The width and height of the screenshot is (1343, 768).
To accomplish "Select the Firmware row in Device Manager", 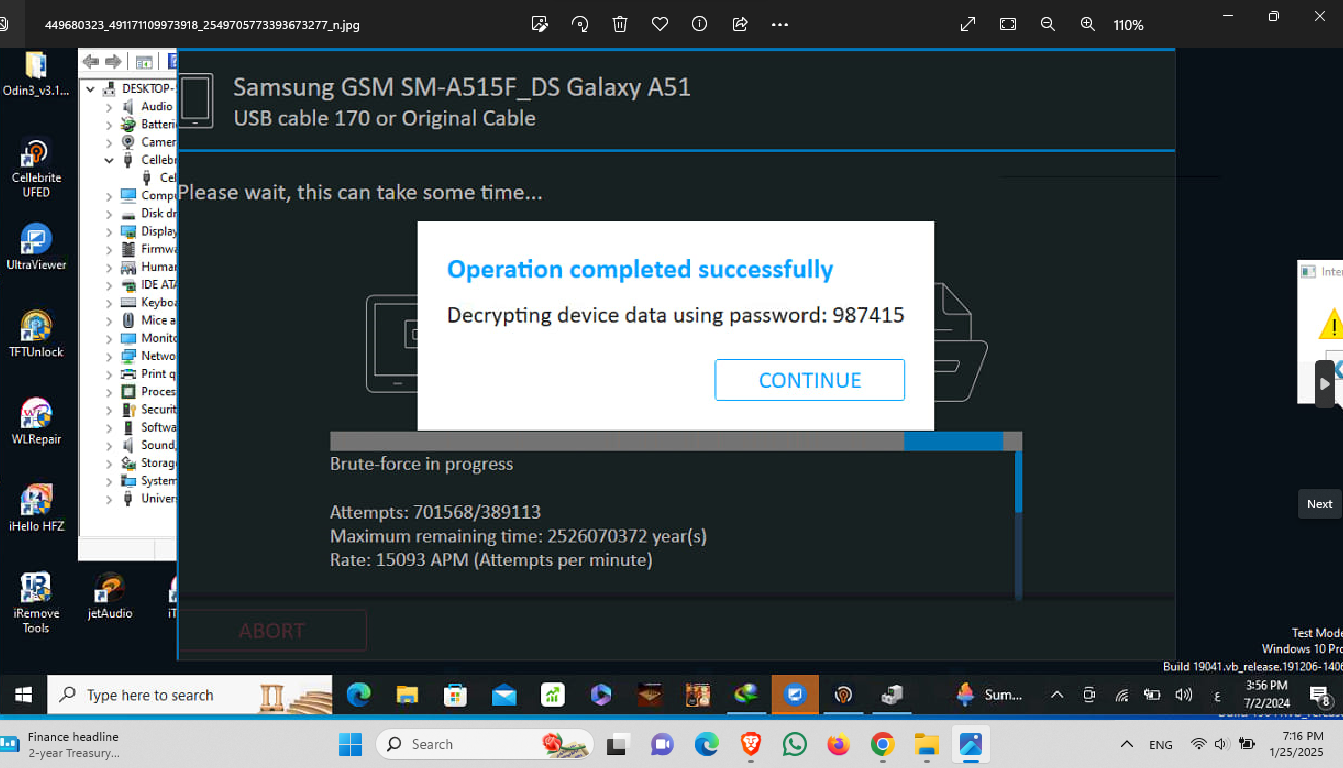I will pyautogui.click(x=148, y=249).
